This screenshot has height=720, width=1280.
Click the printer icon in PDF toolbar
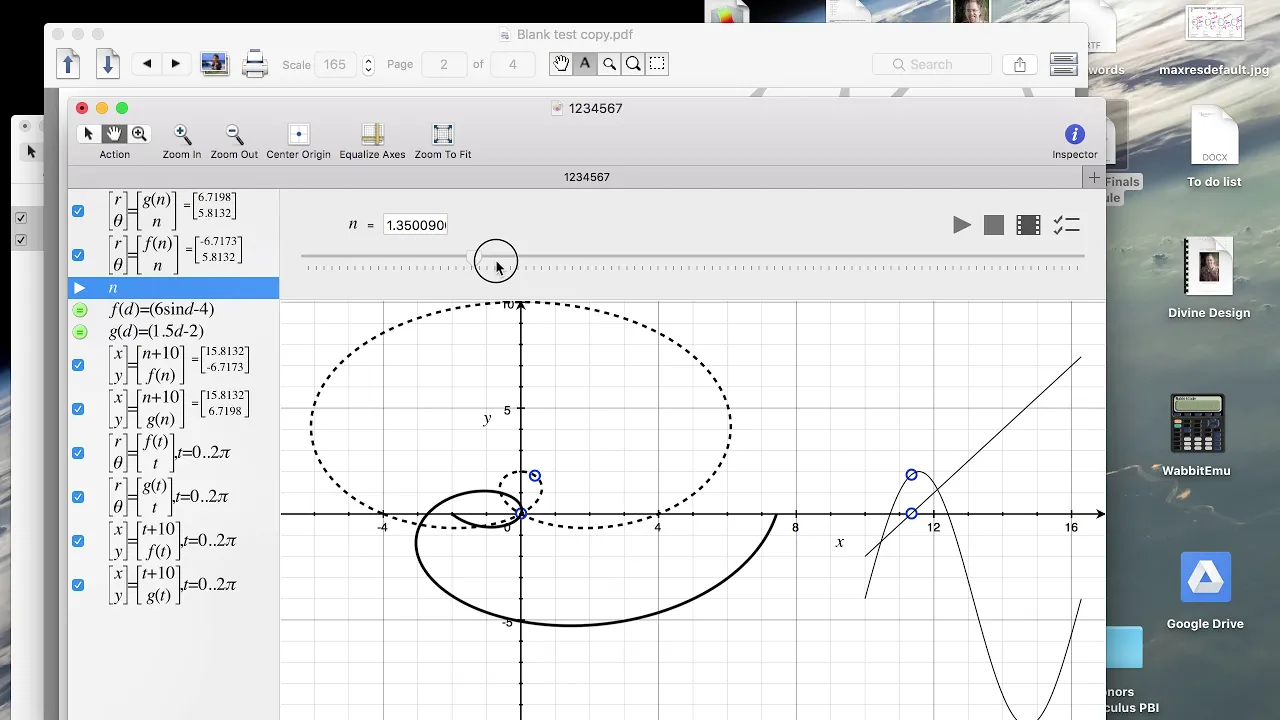tap(255, 64)
